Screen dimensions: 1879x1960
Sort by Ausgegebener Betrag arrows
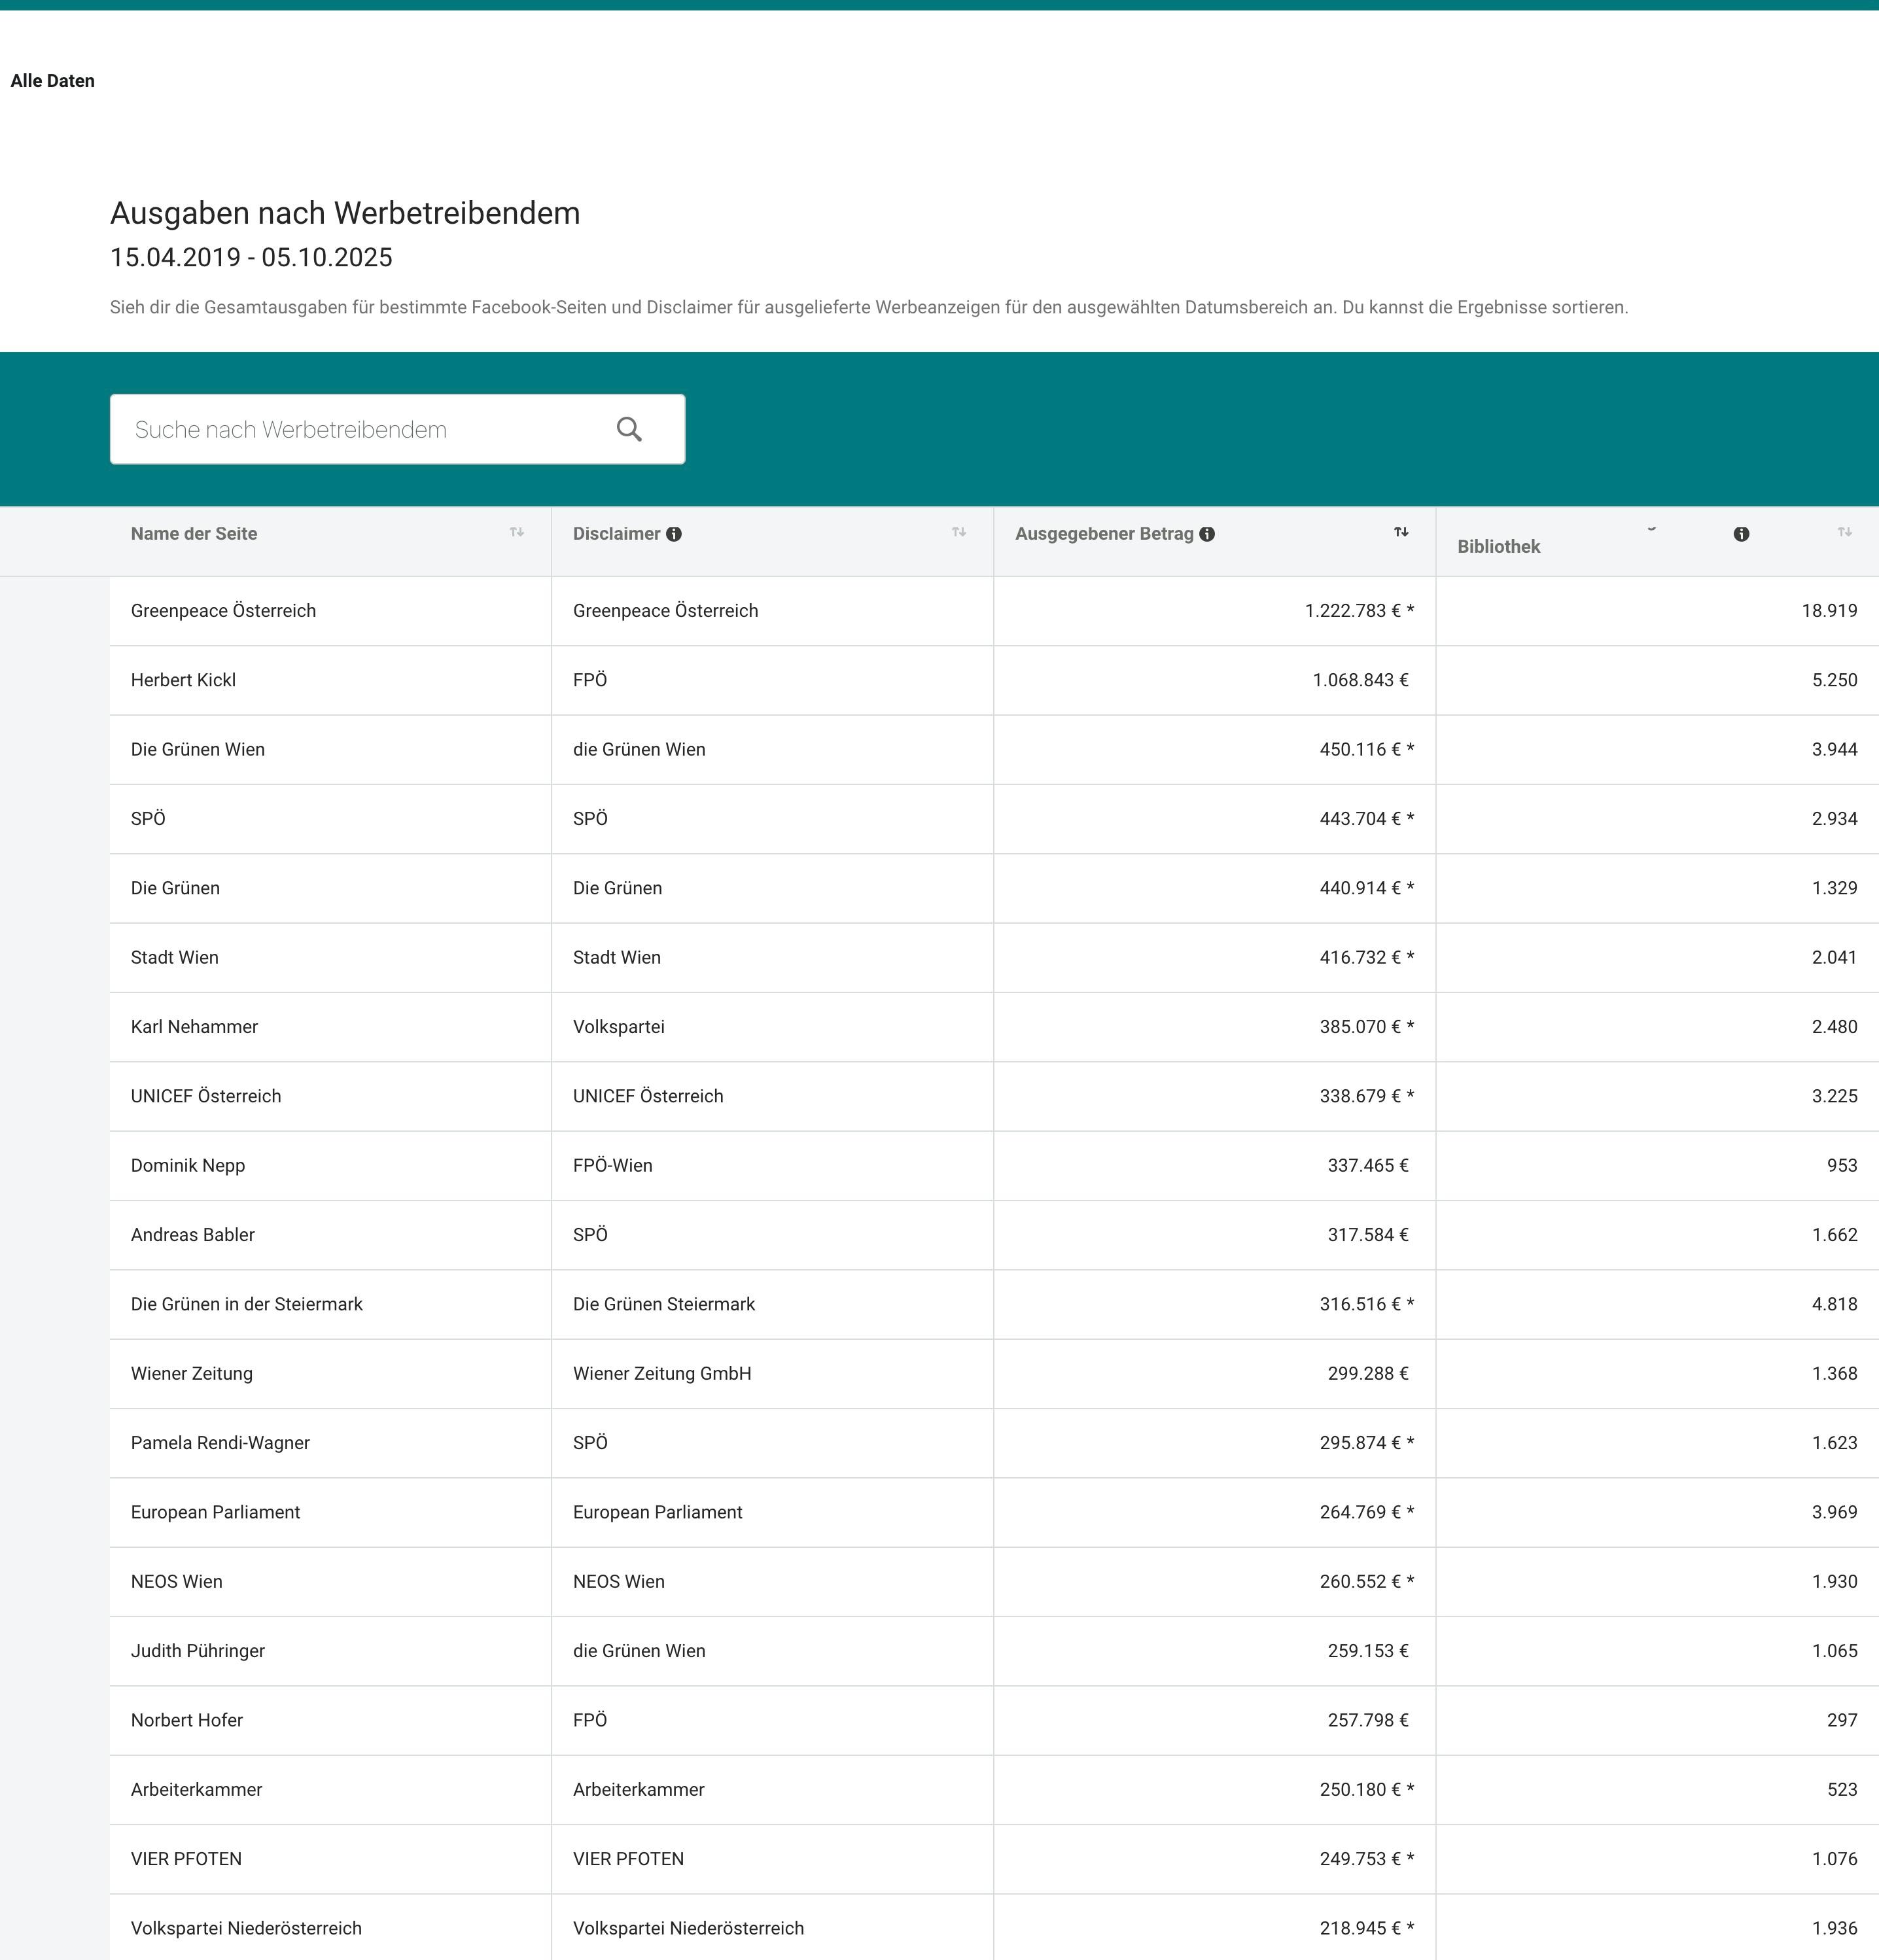coord(1401,532)
